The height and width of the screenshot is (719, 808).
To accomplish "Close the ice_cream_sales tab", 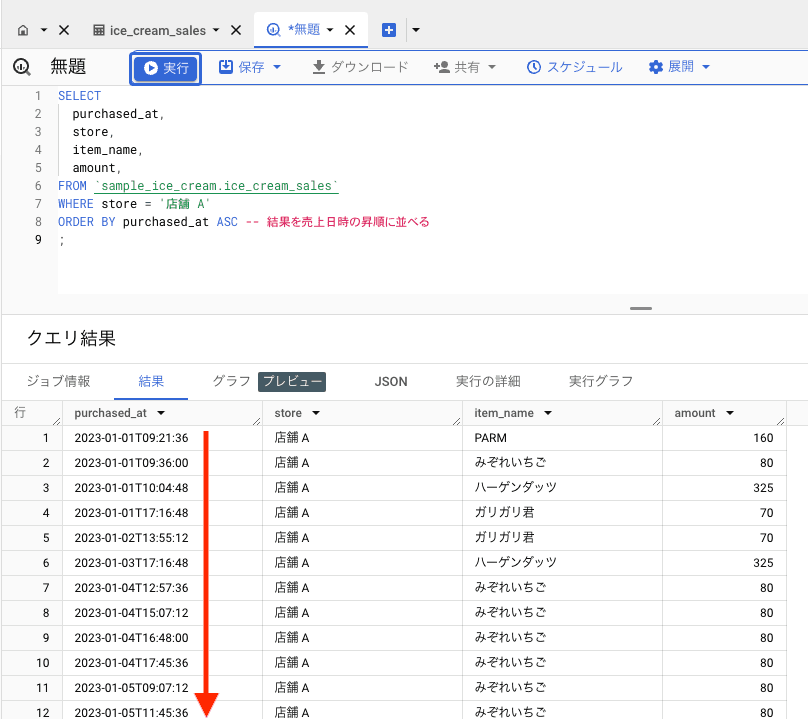I will 236,30.
